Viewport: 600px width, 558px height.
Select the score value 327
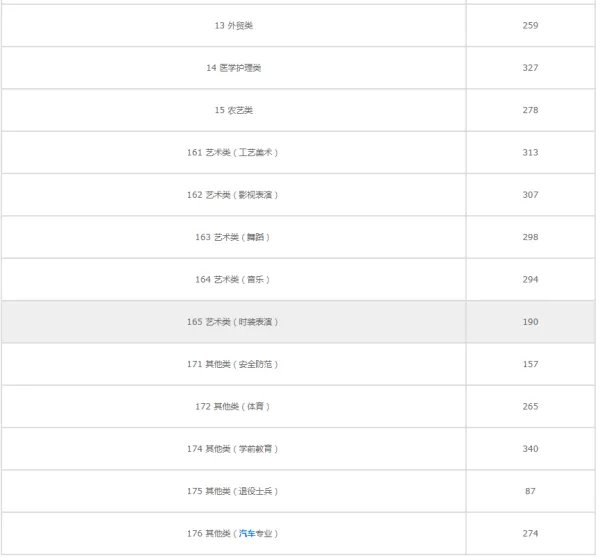click(530, 68)
